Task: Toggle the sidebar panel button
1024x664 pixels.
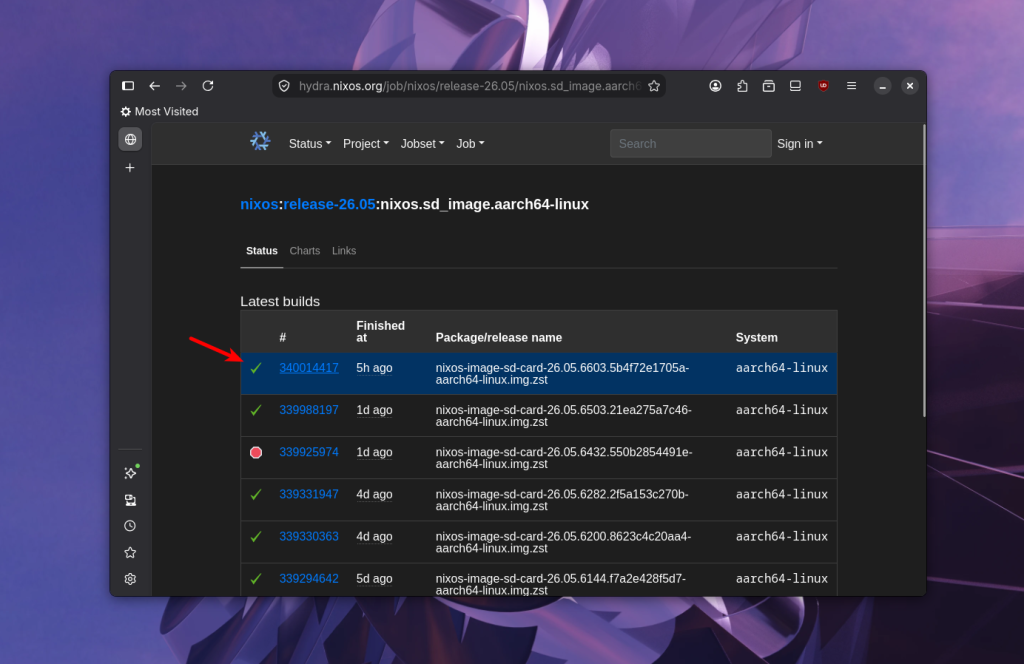Action: pyautogui.click(x=128, y=86)
